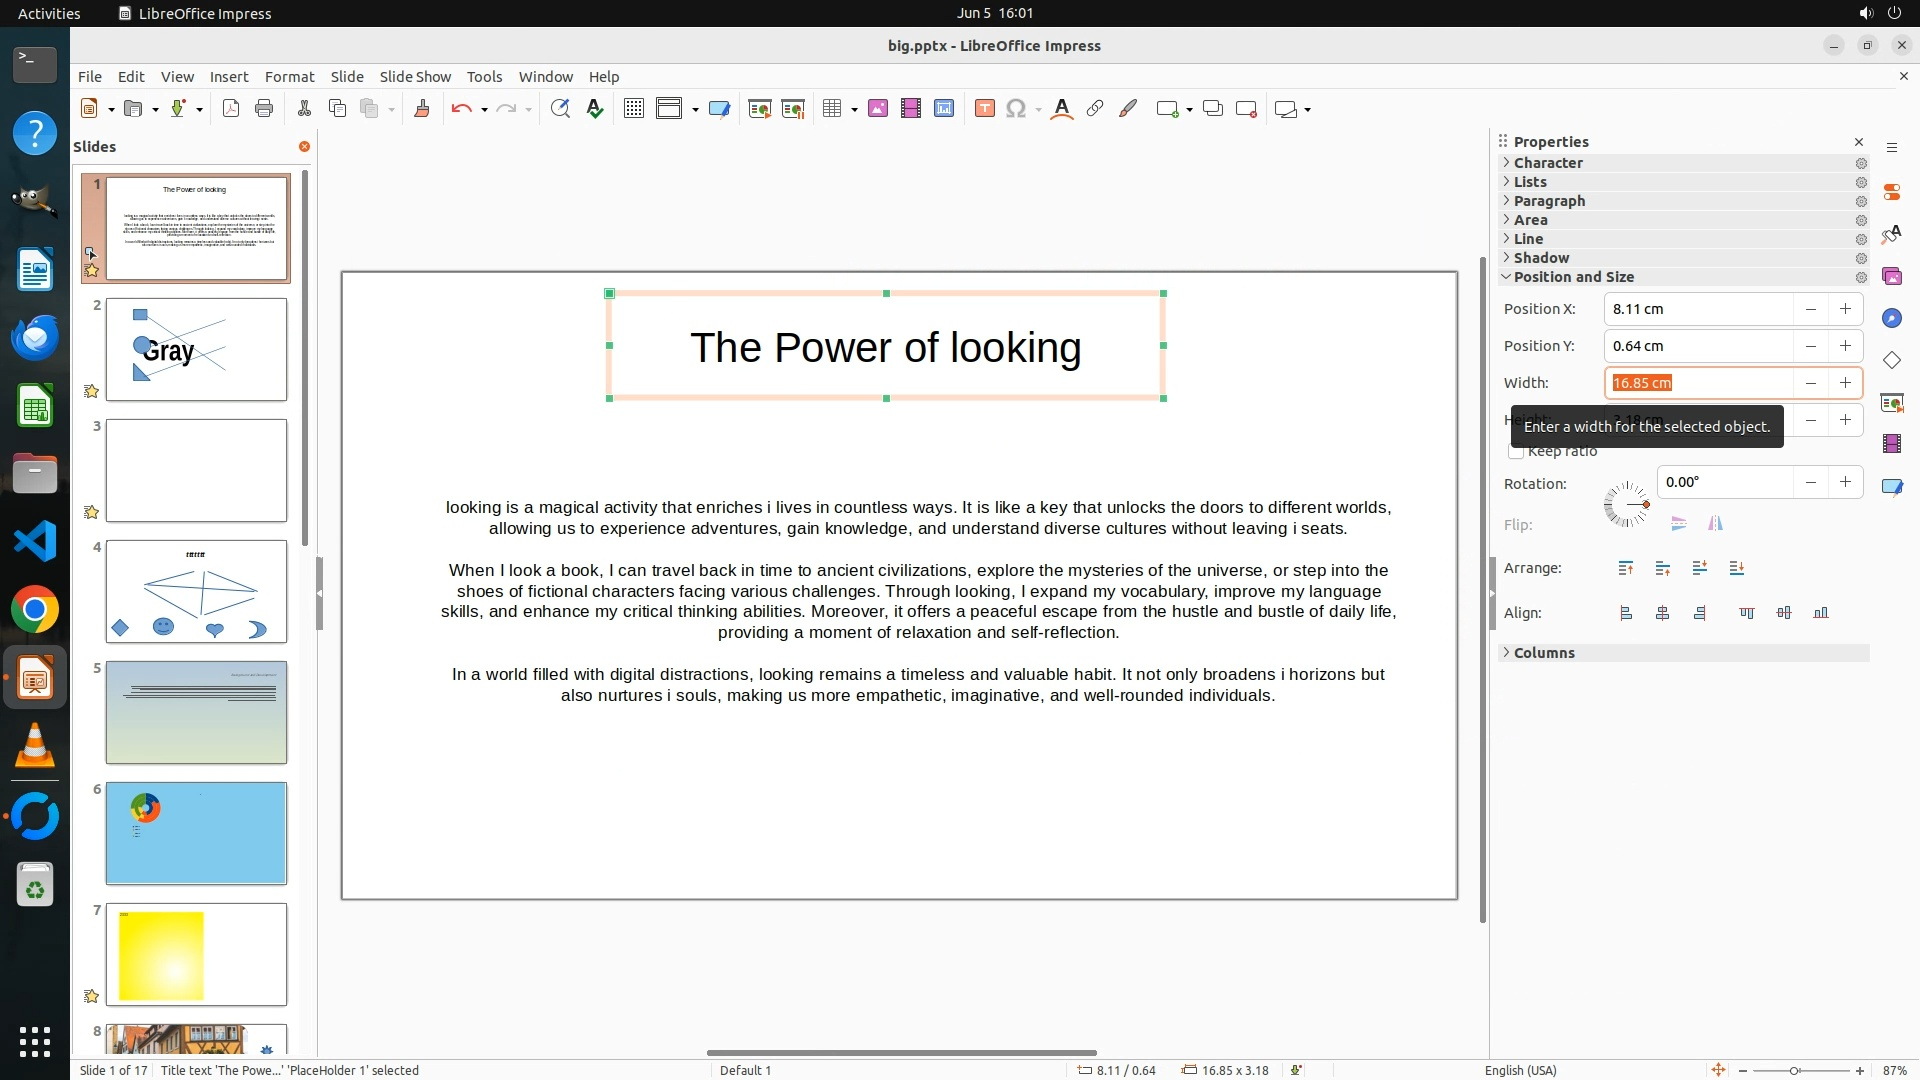The width and height of the screenshot is (1920, 1080).
Task: Click Insert Text Box icon
Action: pos(984,109)
